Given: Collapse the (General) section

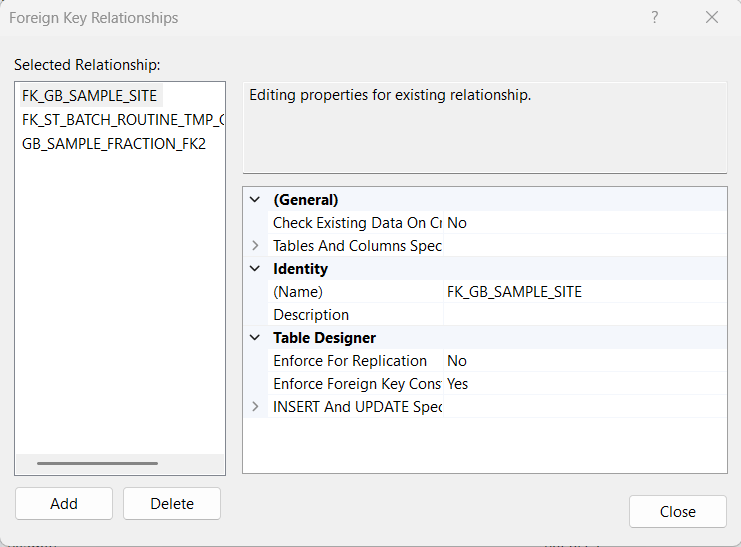Looking at the screenshot, I should click(x=255, y=200).
